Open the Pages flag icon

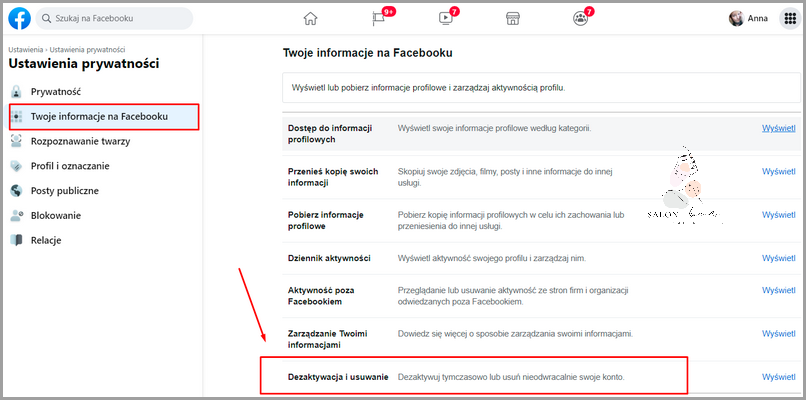click(x=378, y=19)
